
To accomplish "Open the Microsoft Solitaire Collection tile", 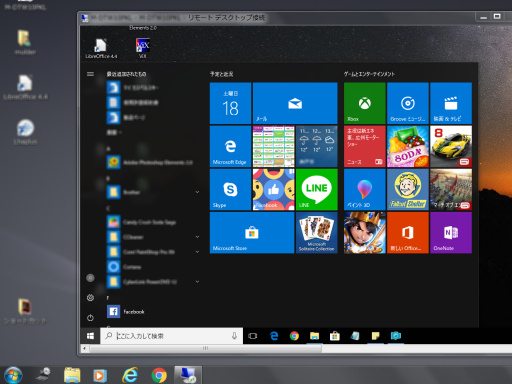I will [x=317, y=233].
